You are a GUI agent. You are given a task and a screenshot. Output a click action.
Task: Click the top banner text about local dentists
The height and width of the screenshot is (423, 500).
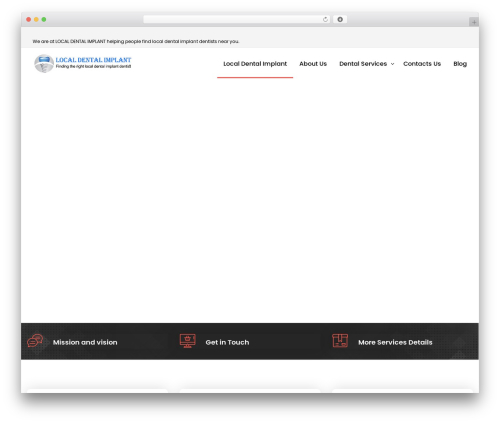coord(136,41)
